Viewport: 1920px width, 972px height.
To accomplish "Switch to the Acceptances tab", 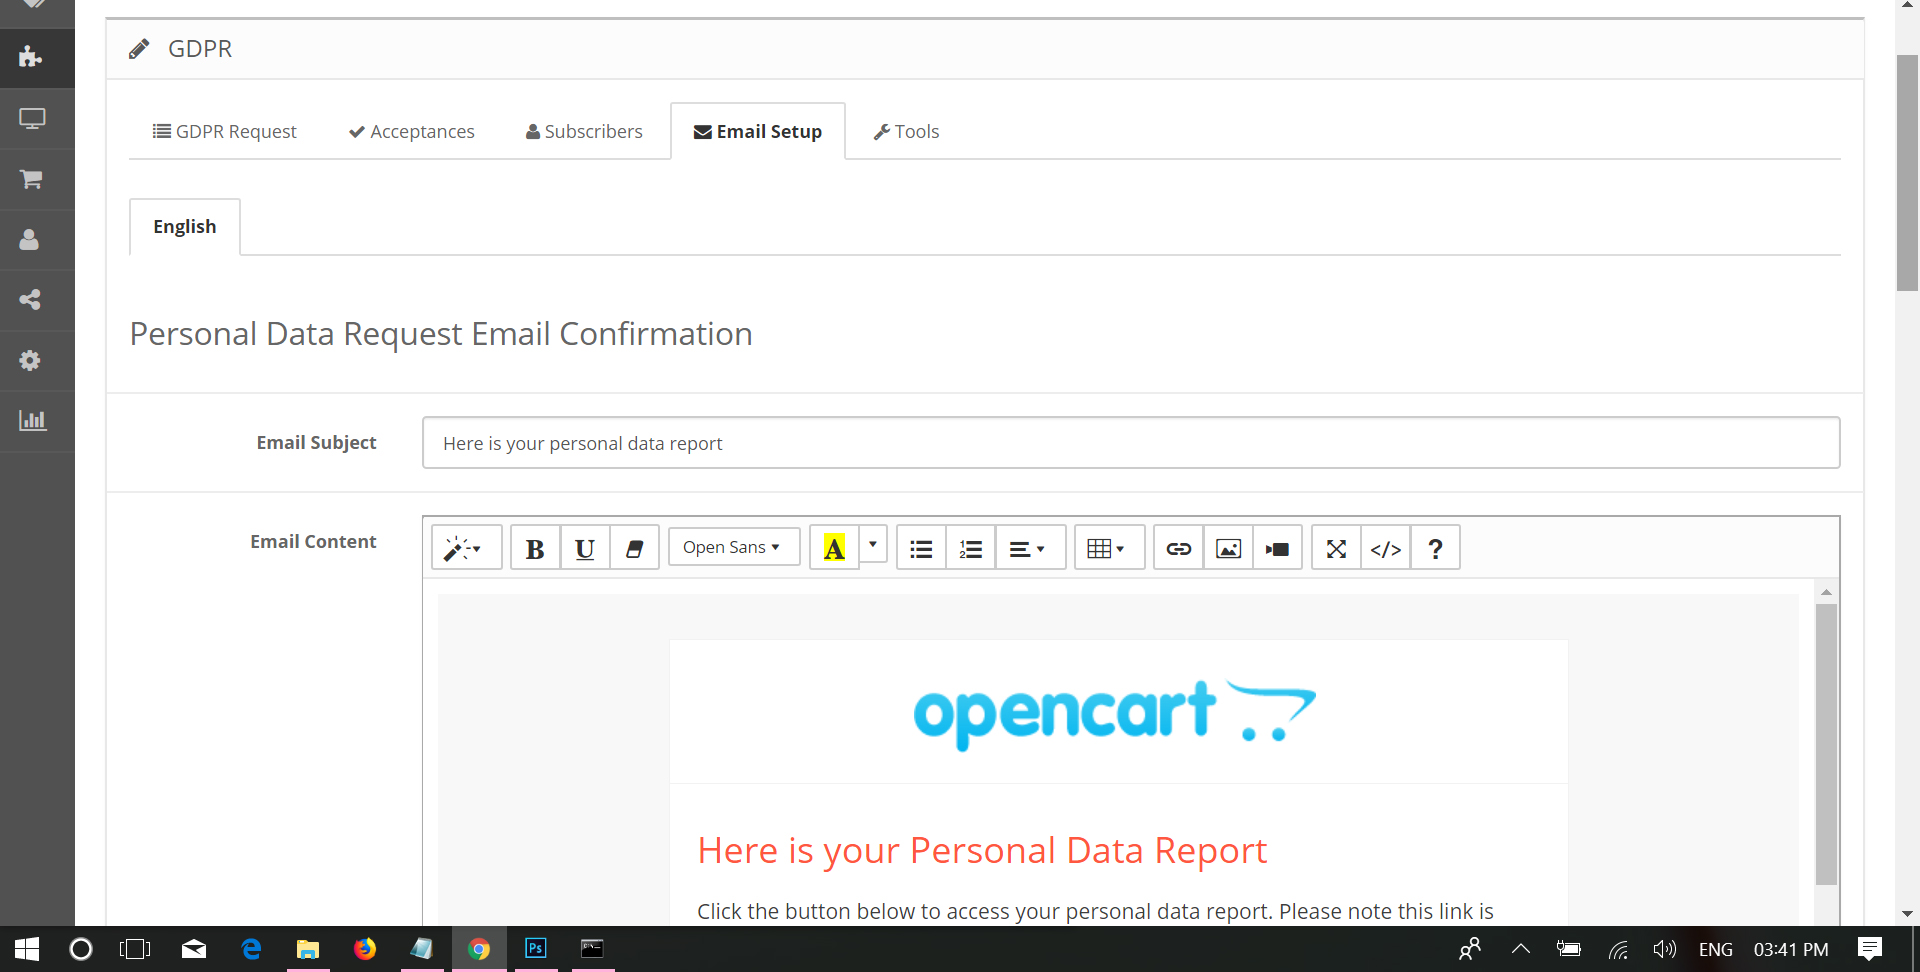I will [411, 131].
